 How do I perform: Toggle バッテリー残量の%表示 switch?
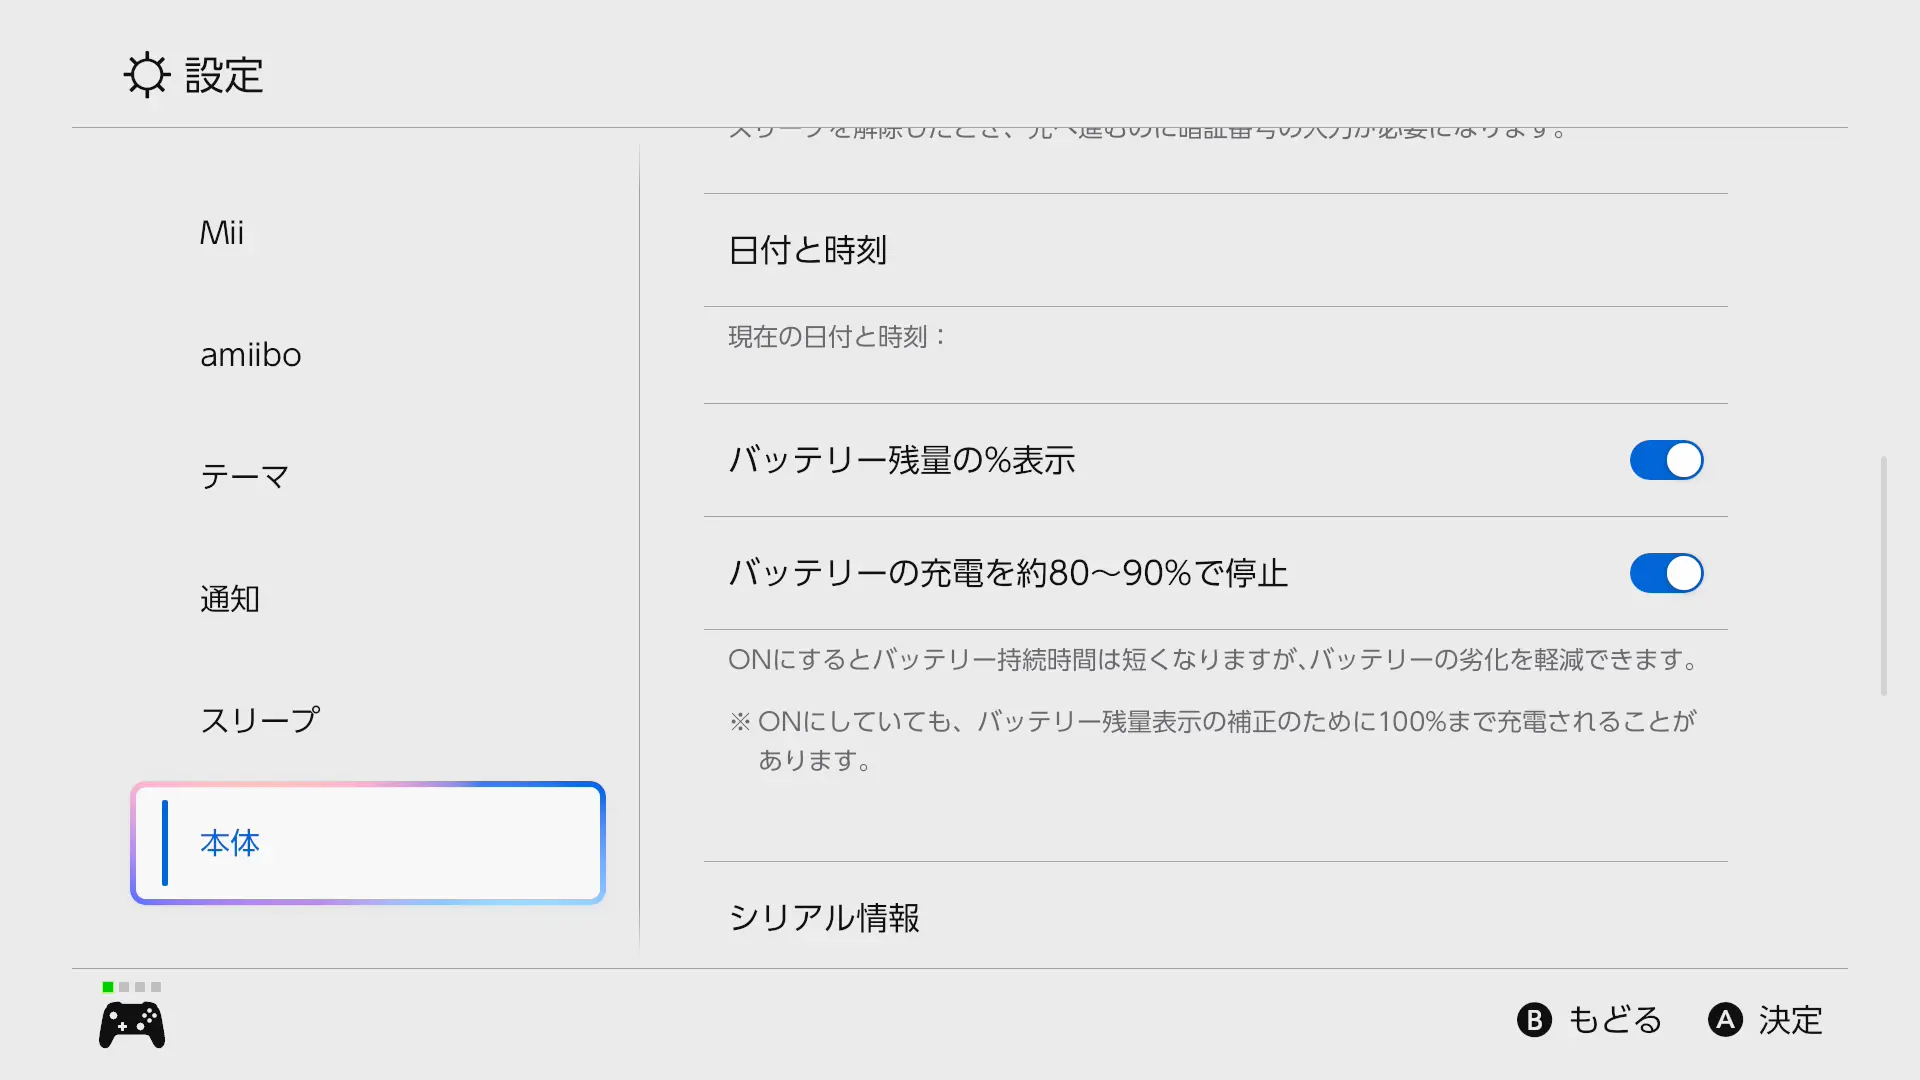1666,461
